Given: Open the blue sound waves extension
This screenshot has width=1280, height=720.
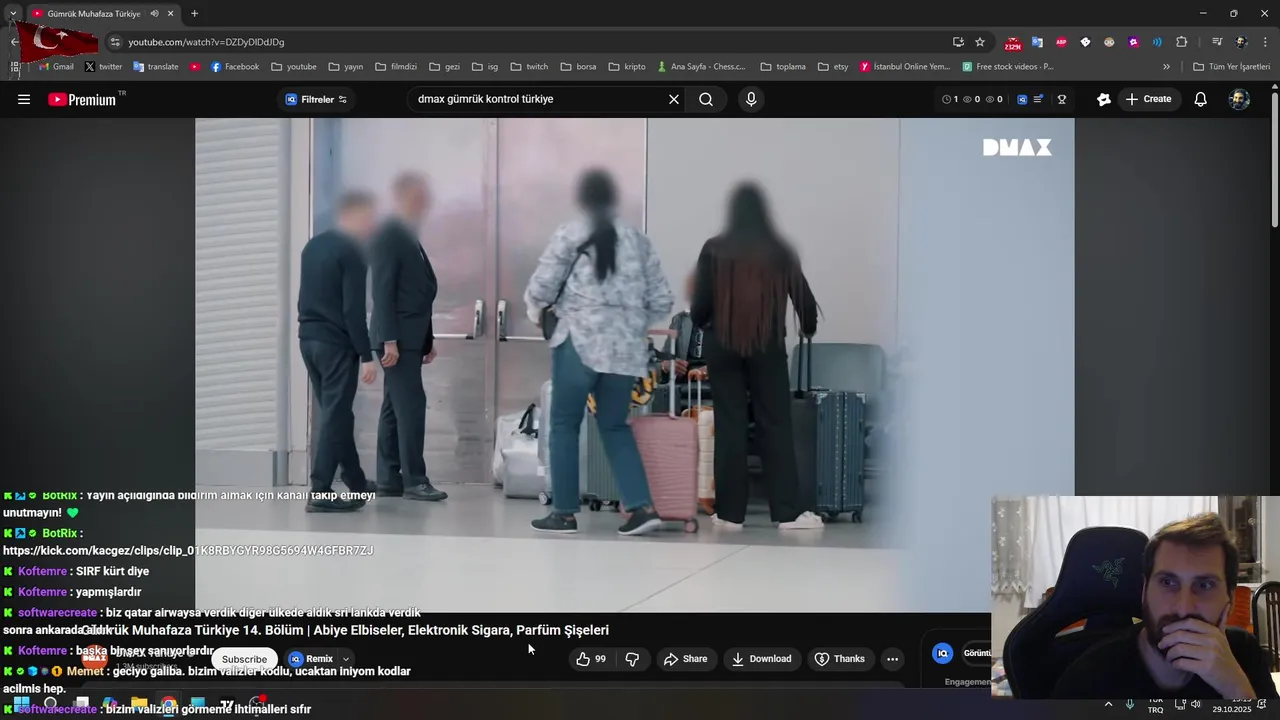Looking at the screenshot, I should pos(1157,42).
